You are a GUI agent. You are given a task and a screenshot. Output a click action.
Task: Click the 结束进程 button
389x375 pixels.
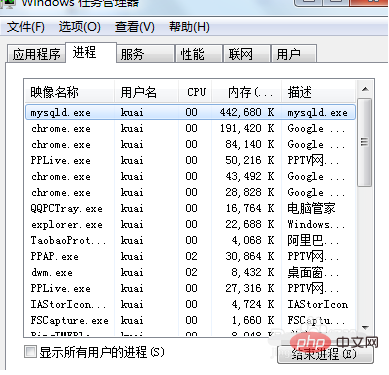(x=325, y=354)
